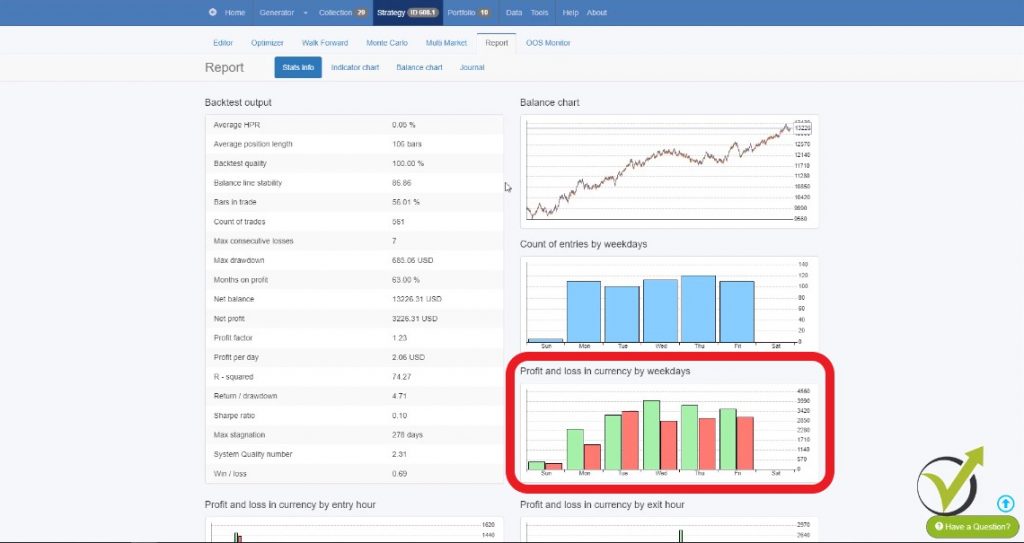Open the Help menu
The image size is (1024, 543).
click(570, 12)
